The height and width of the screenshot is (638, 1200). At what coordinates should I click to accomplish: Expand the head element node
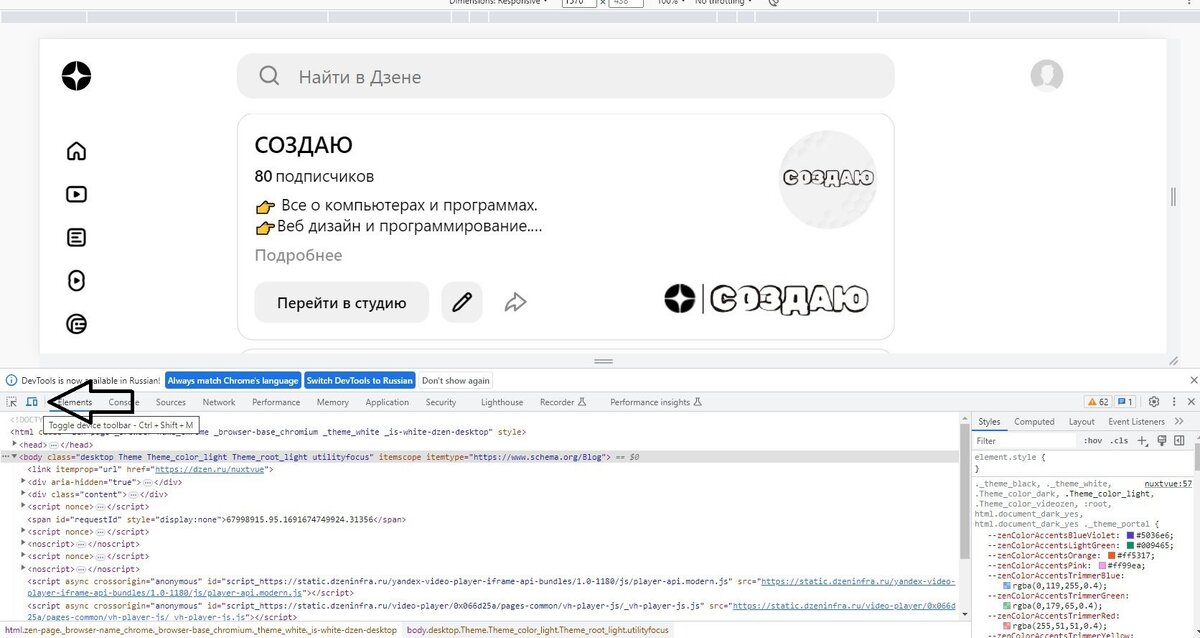pos(15,443)
